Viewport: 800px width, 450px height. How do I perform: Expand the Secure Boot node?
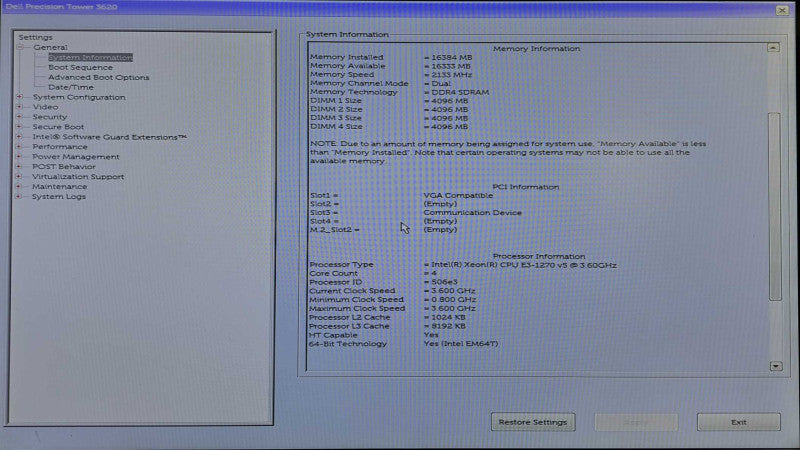[x=19, y=127]
